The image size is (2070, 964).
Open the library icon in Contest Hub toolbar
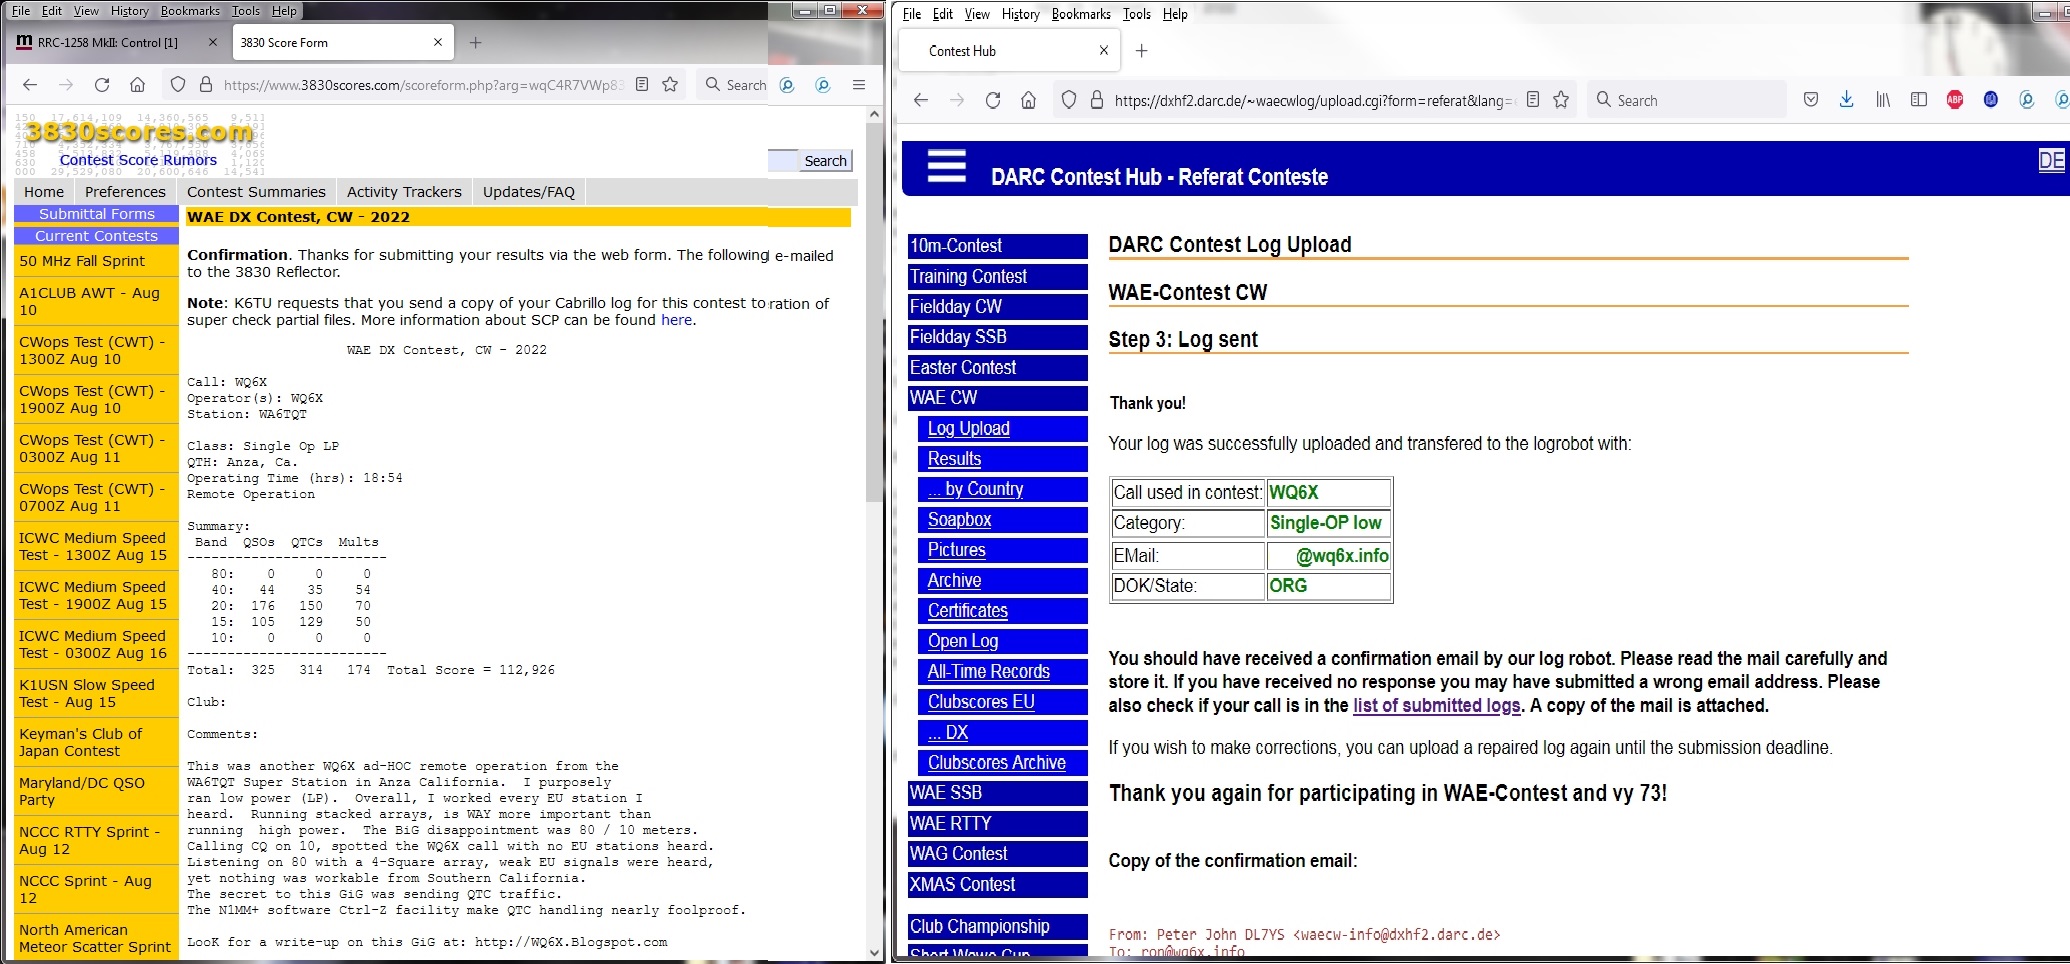tap(1883, 100)
